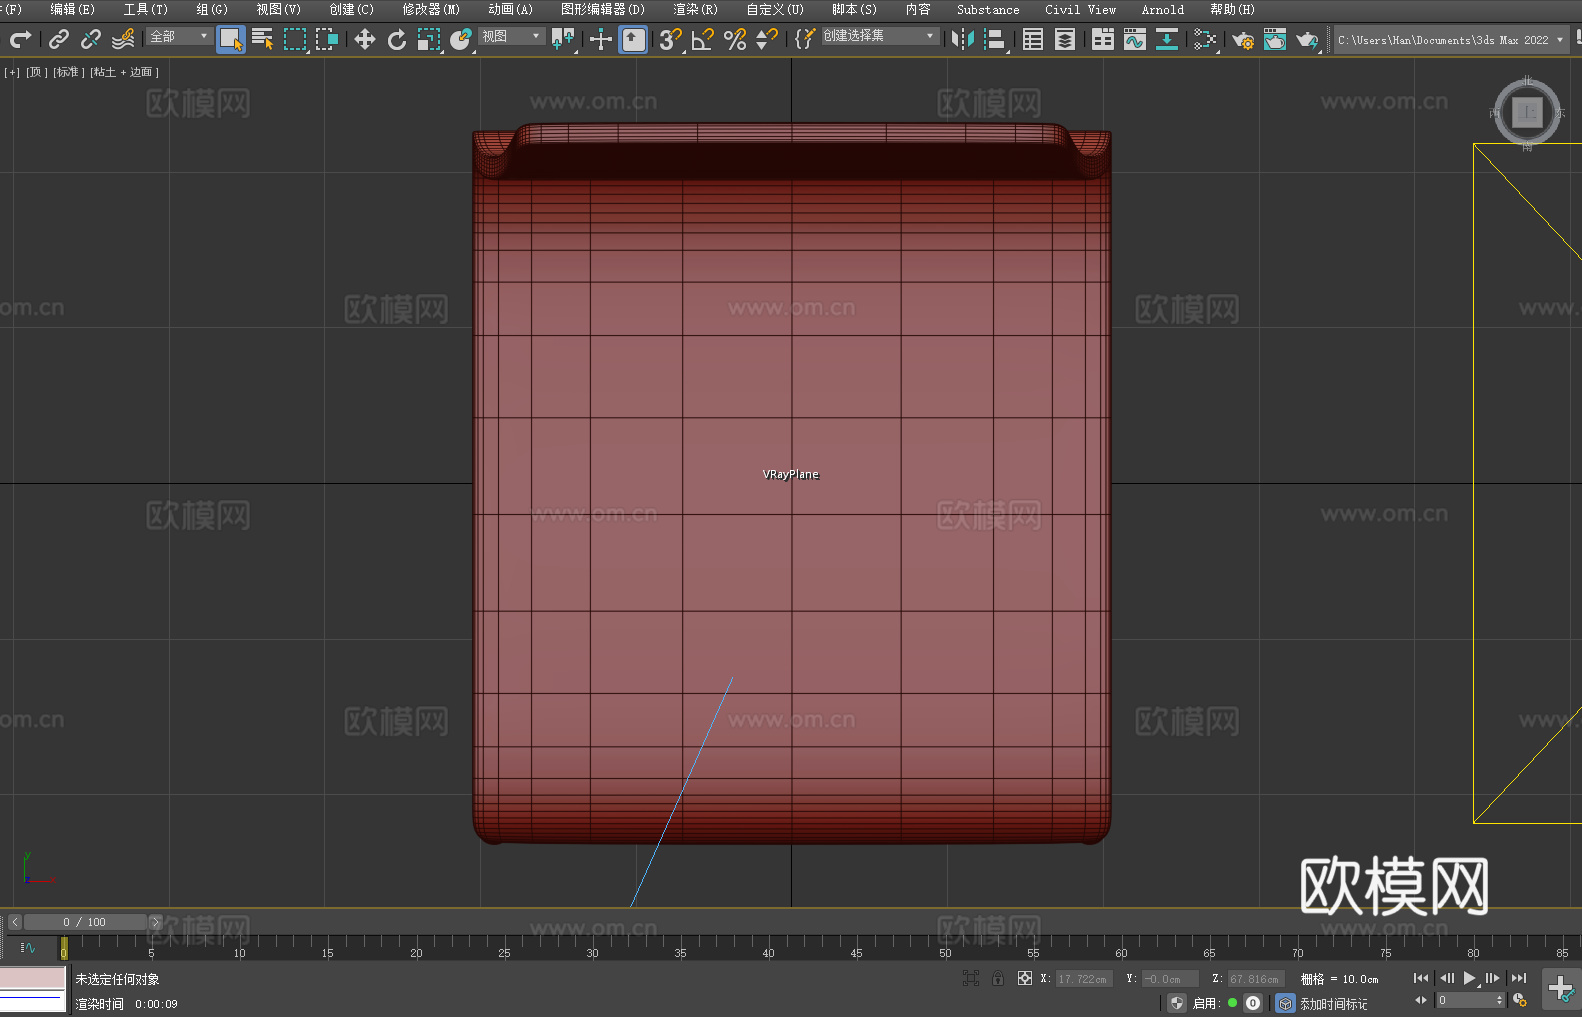Screen dimensions: 1582x1017
Task: Select the Scale tool
Action: [x=429, y=39]
